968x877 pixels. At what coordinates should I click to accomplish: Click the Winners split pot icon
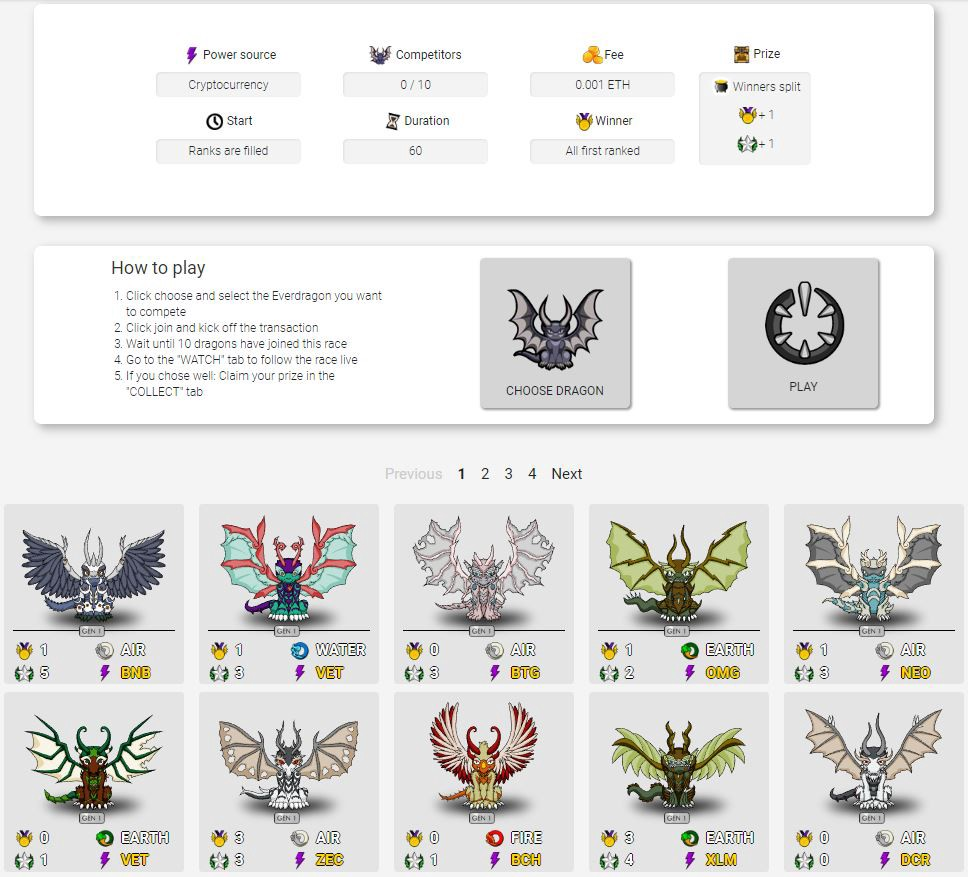point(721,86)
